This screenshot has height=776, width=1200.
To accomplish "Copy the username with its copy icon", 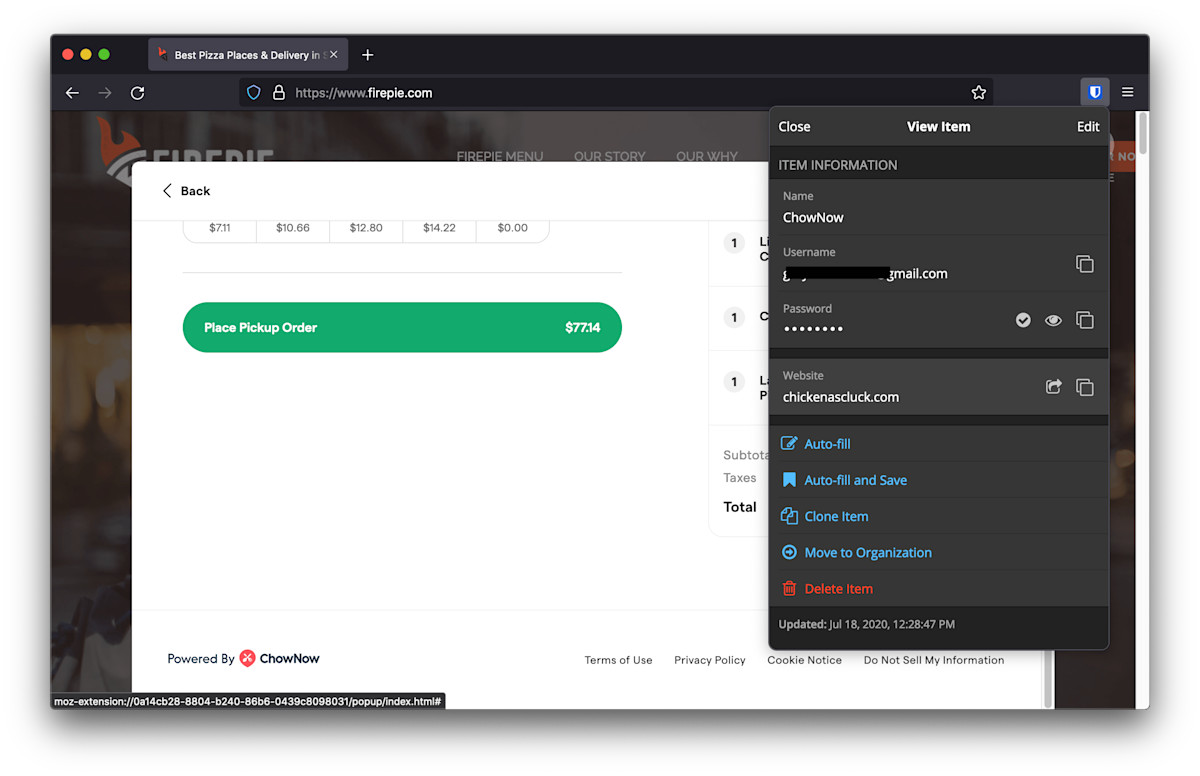I will 1084,264.
